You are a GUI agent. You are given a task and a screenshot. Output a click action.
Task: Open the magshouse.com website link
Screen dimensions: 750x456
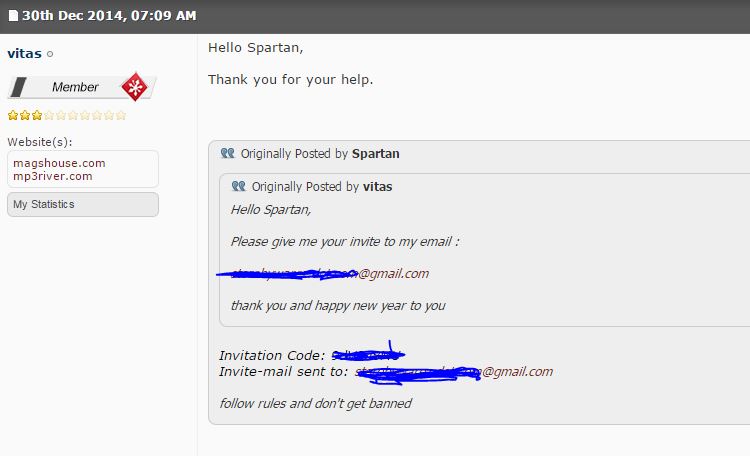click(59, 163)
